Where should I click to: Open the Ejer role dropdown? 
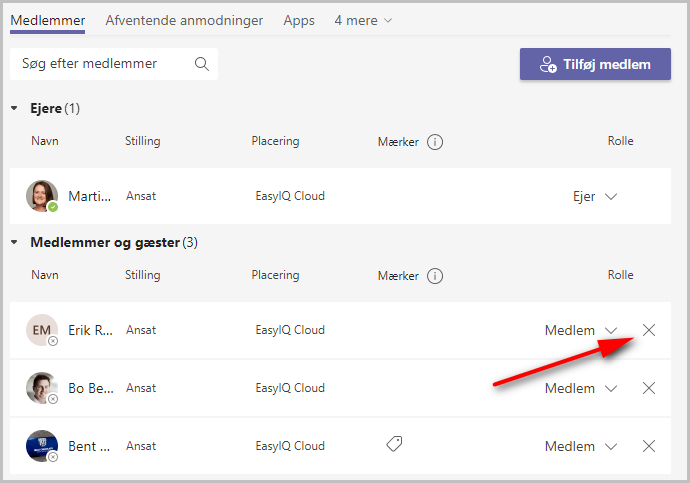pos(595,196)
